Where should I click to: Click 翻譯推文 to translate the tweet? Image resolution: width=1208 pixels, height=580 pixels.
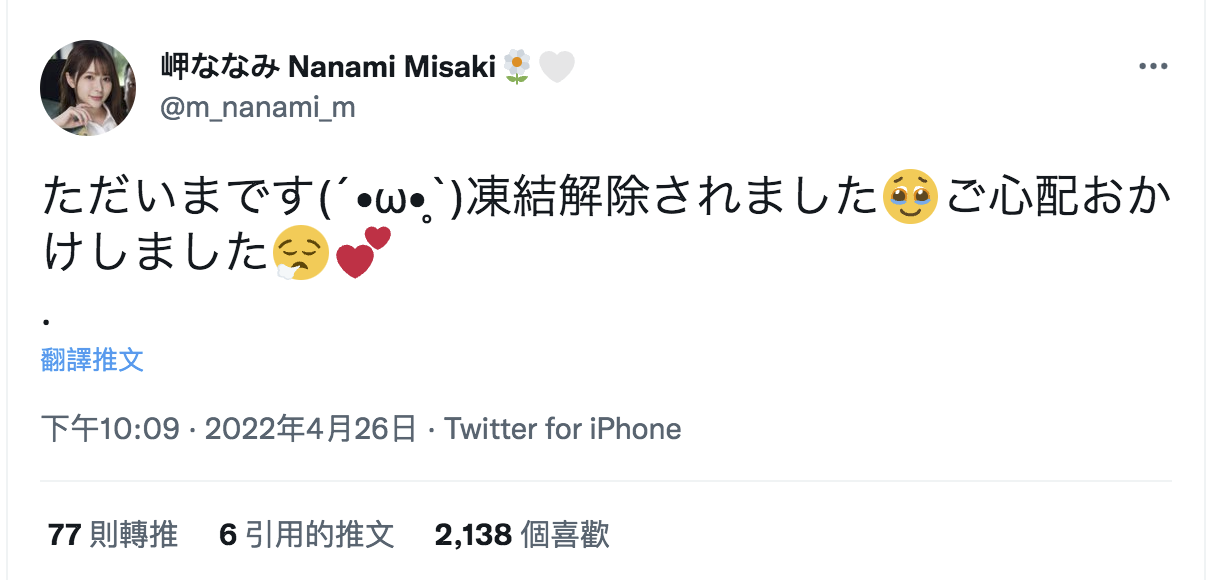pos(92,360)
